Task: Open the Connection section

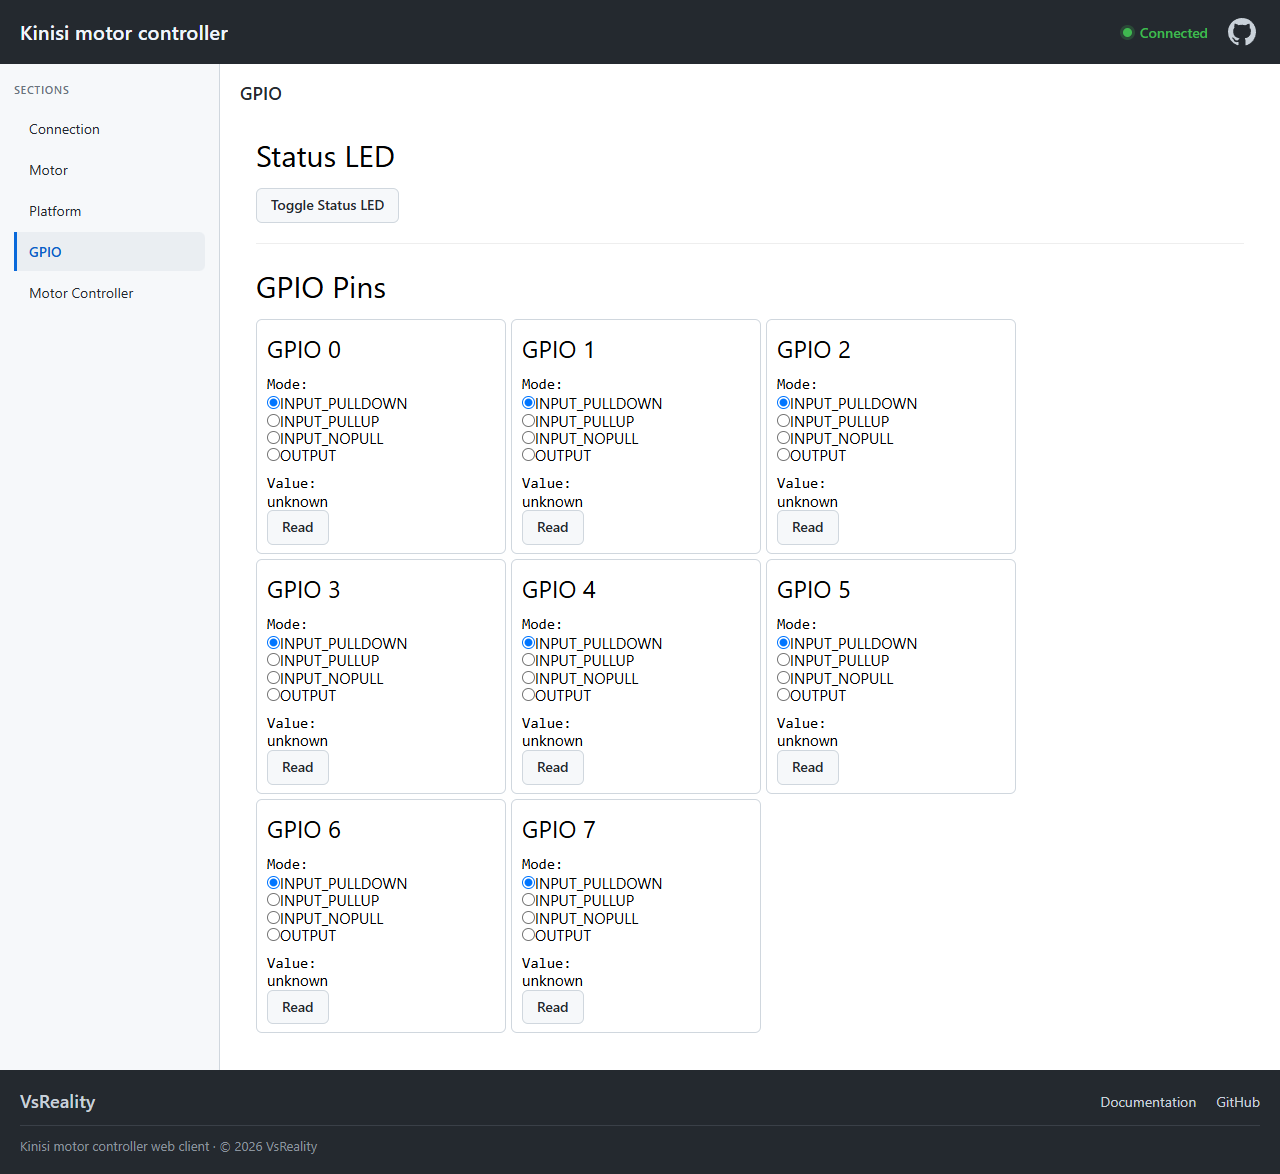Action: click(x=109, y=129)
